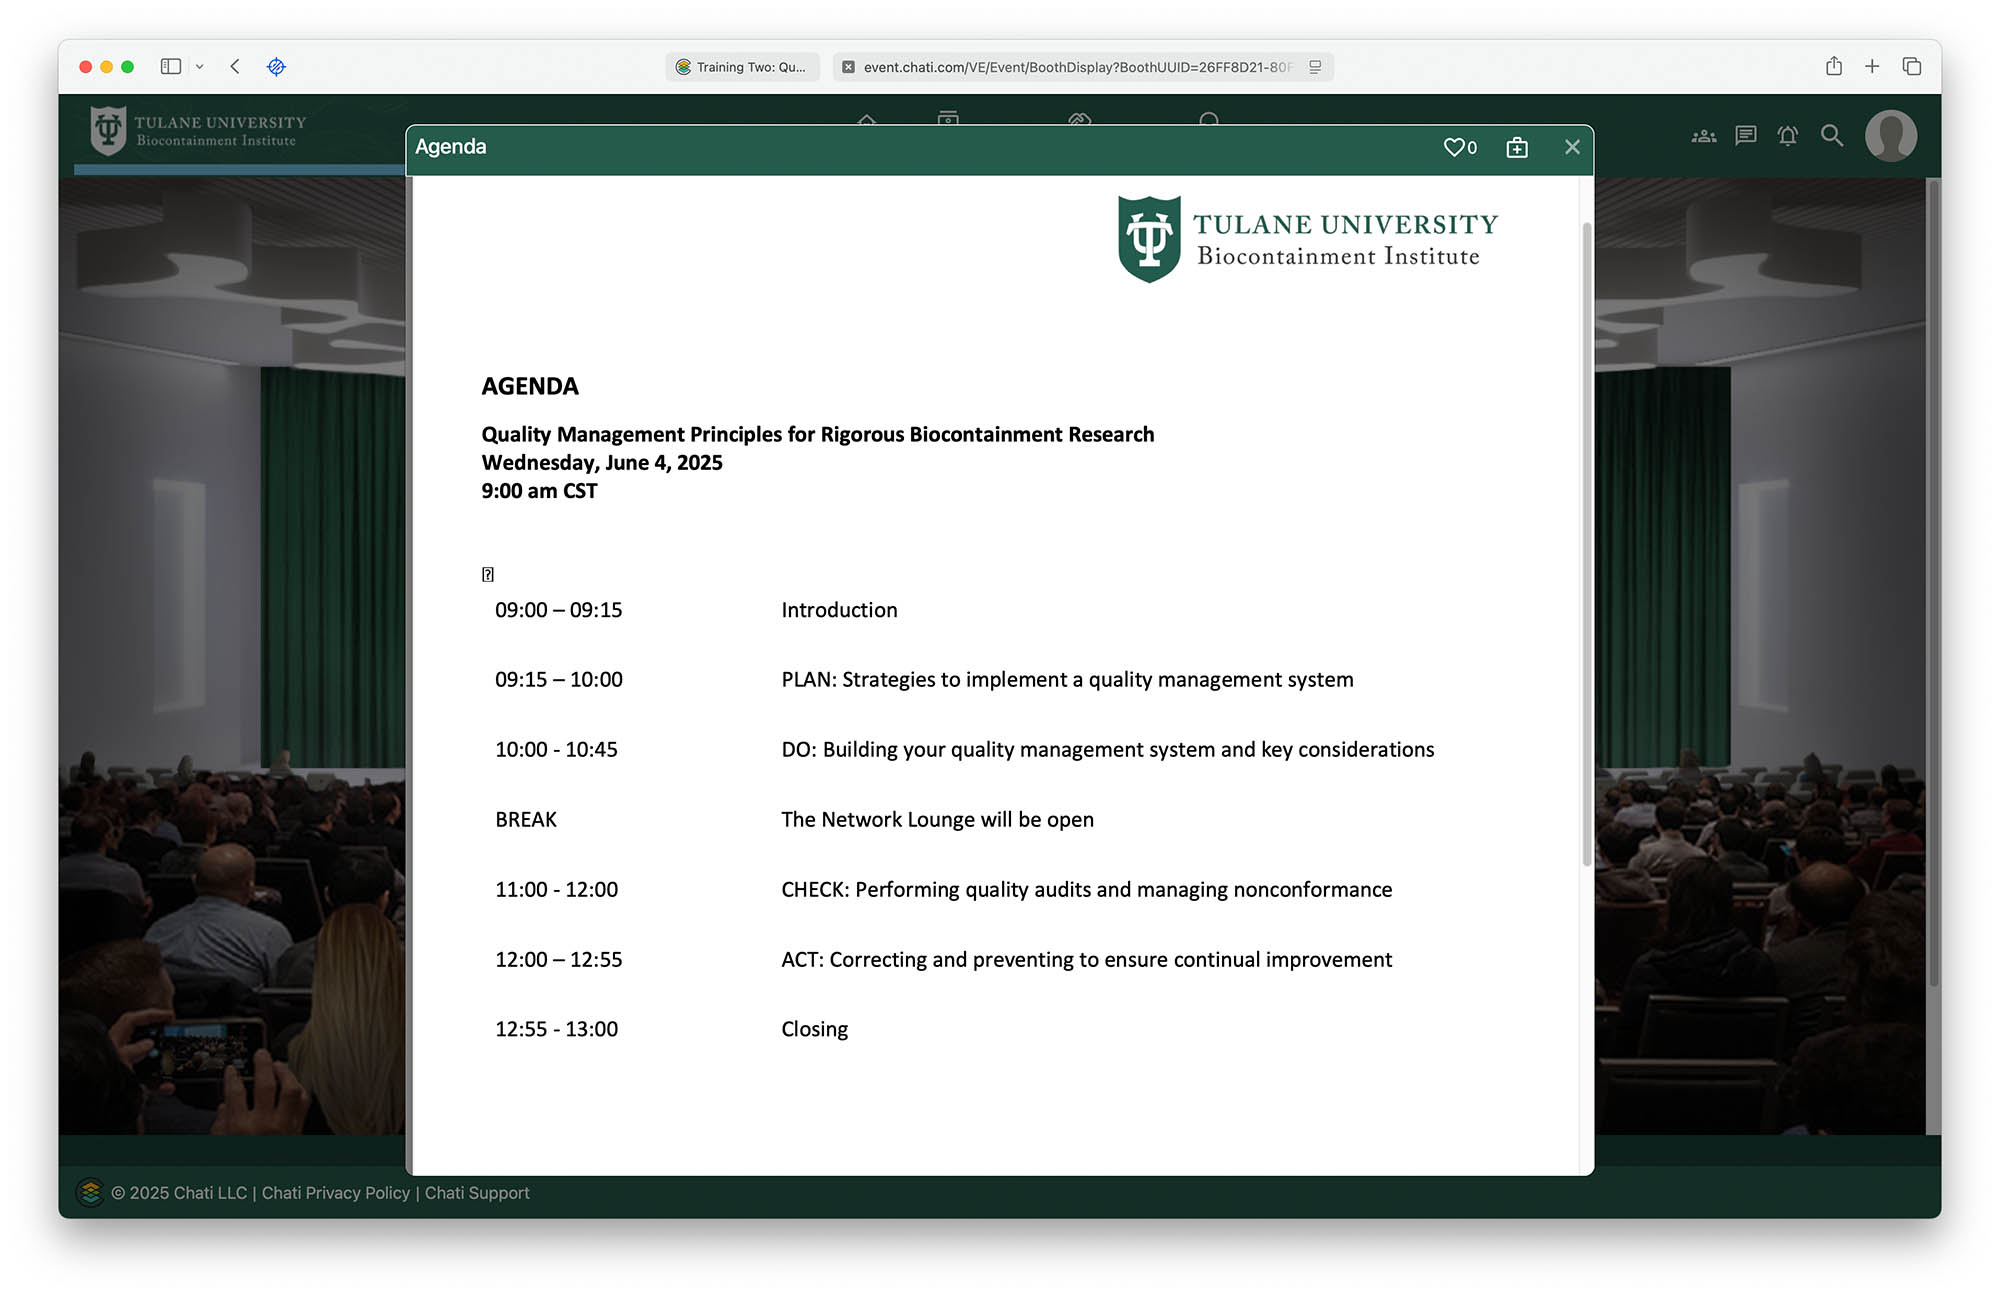
Task: Open the attendees people icon
Action: point(1703,136)
